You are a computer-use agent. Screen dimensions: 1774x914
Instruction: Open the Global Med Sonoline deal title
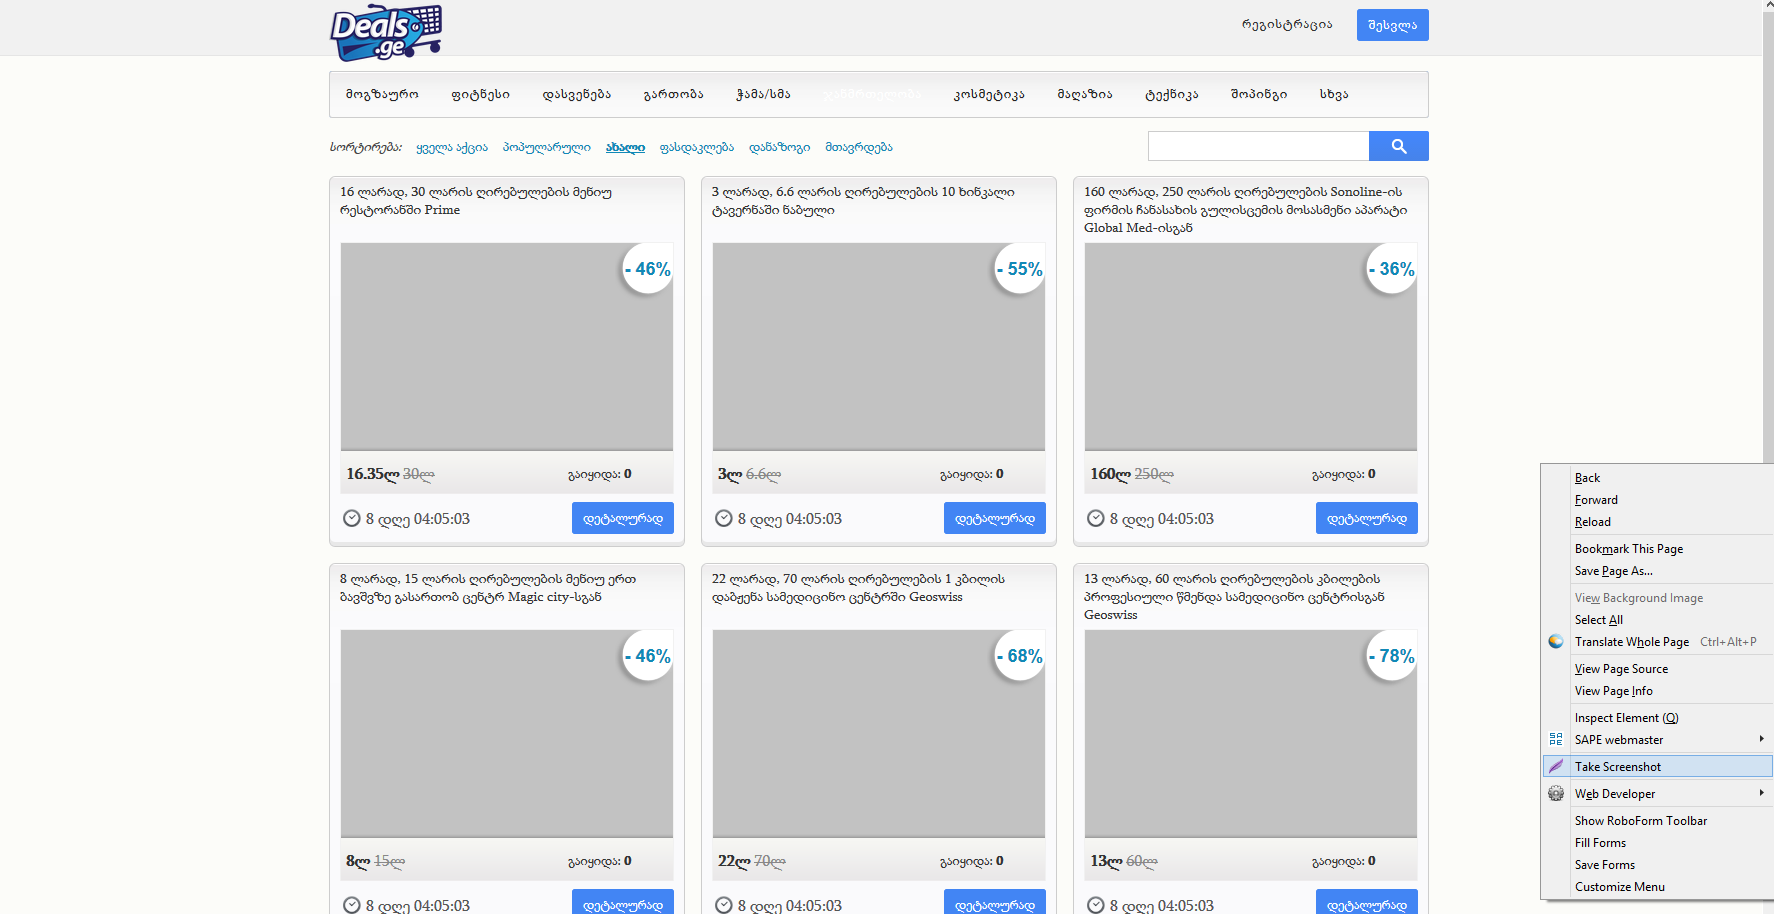(x=1245, y=210)
